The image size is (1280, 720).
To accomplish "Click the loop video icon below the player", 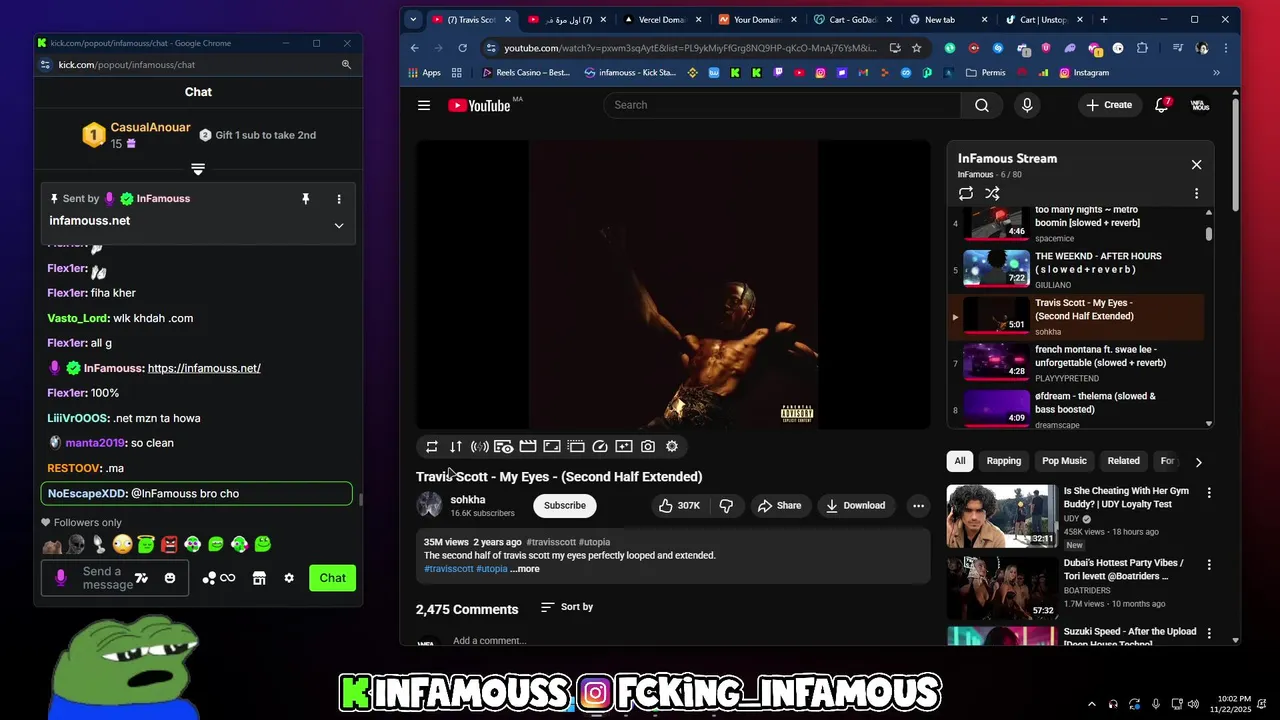I will point(432,447).
